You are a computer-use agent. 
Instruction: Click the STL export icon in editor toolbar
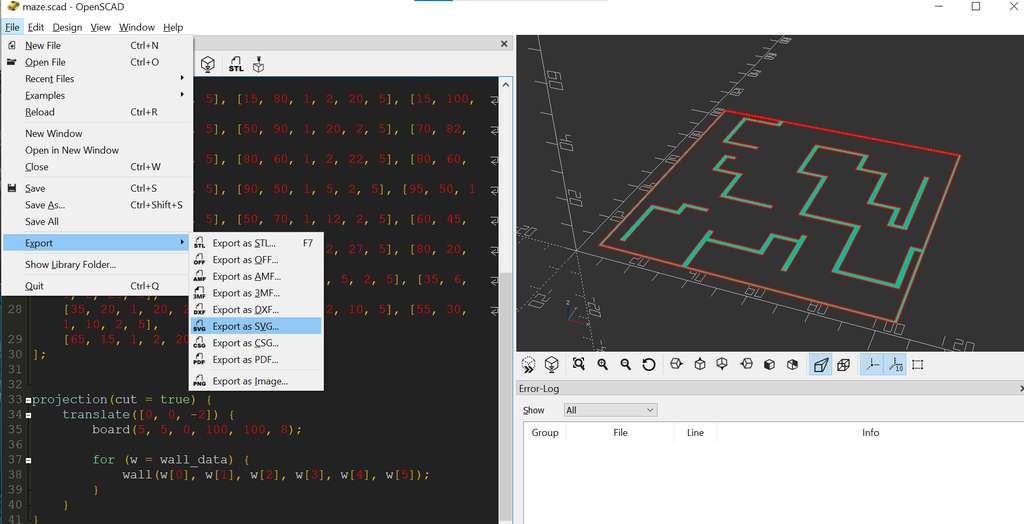pyautogui.click(x=236, y=64)
